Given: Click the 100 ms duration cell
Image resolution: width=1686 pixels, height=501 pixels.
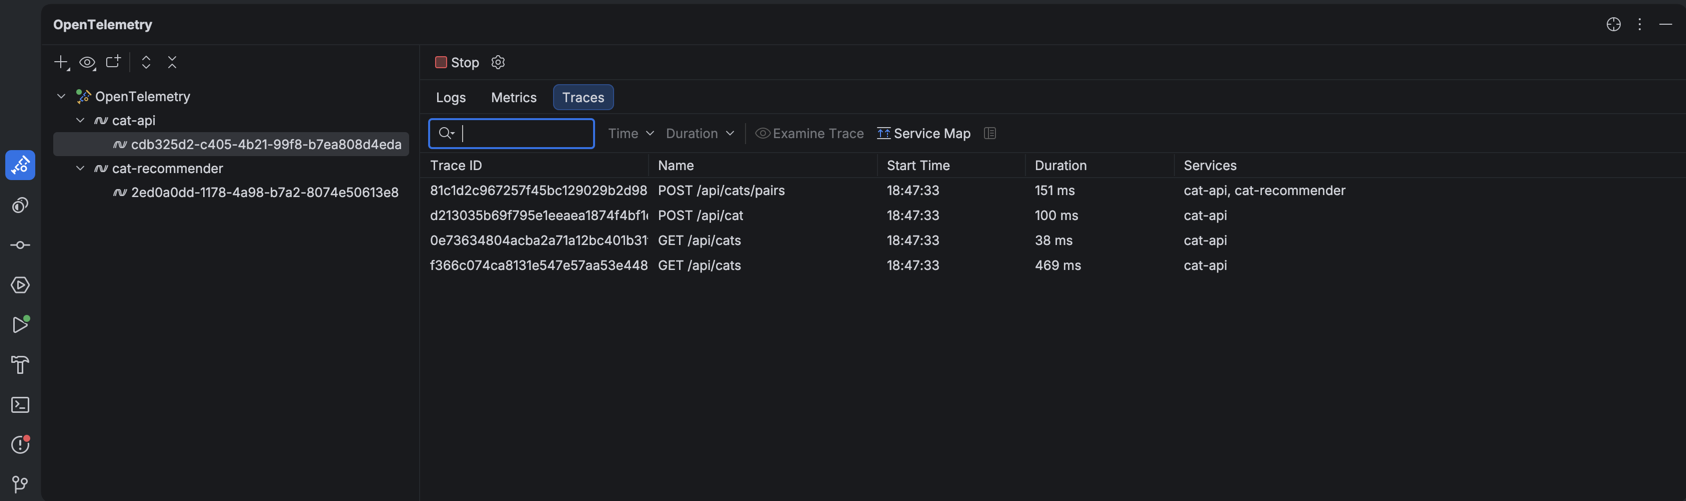Looking at the screenshot, I should 1055,216.
